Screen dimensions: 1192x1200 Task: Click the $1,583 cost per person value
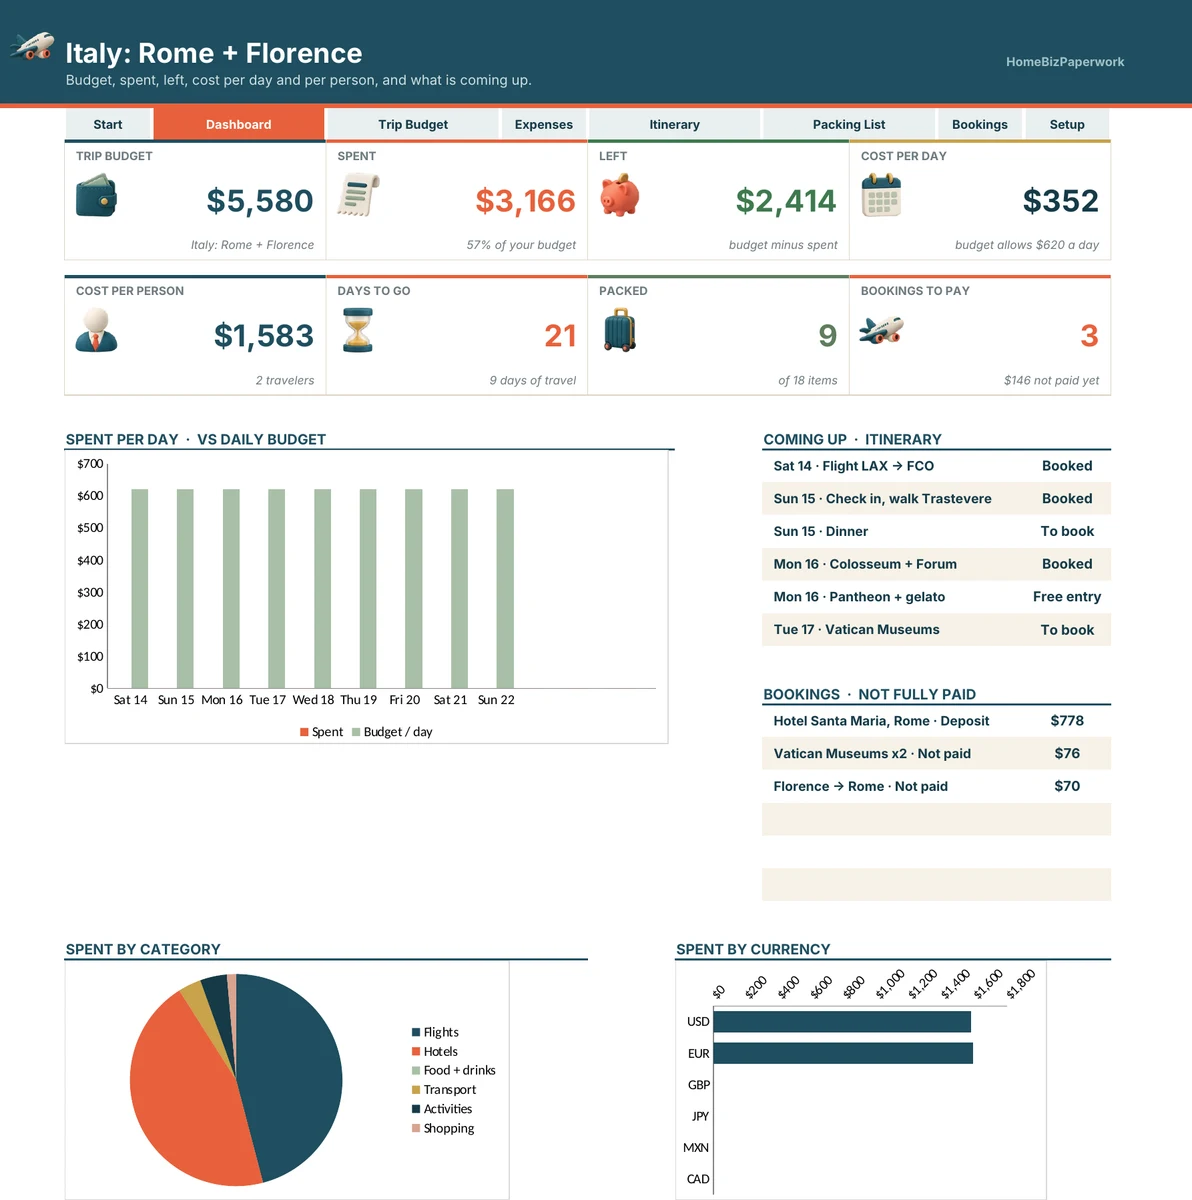tap(264, 336)
